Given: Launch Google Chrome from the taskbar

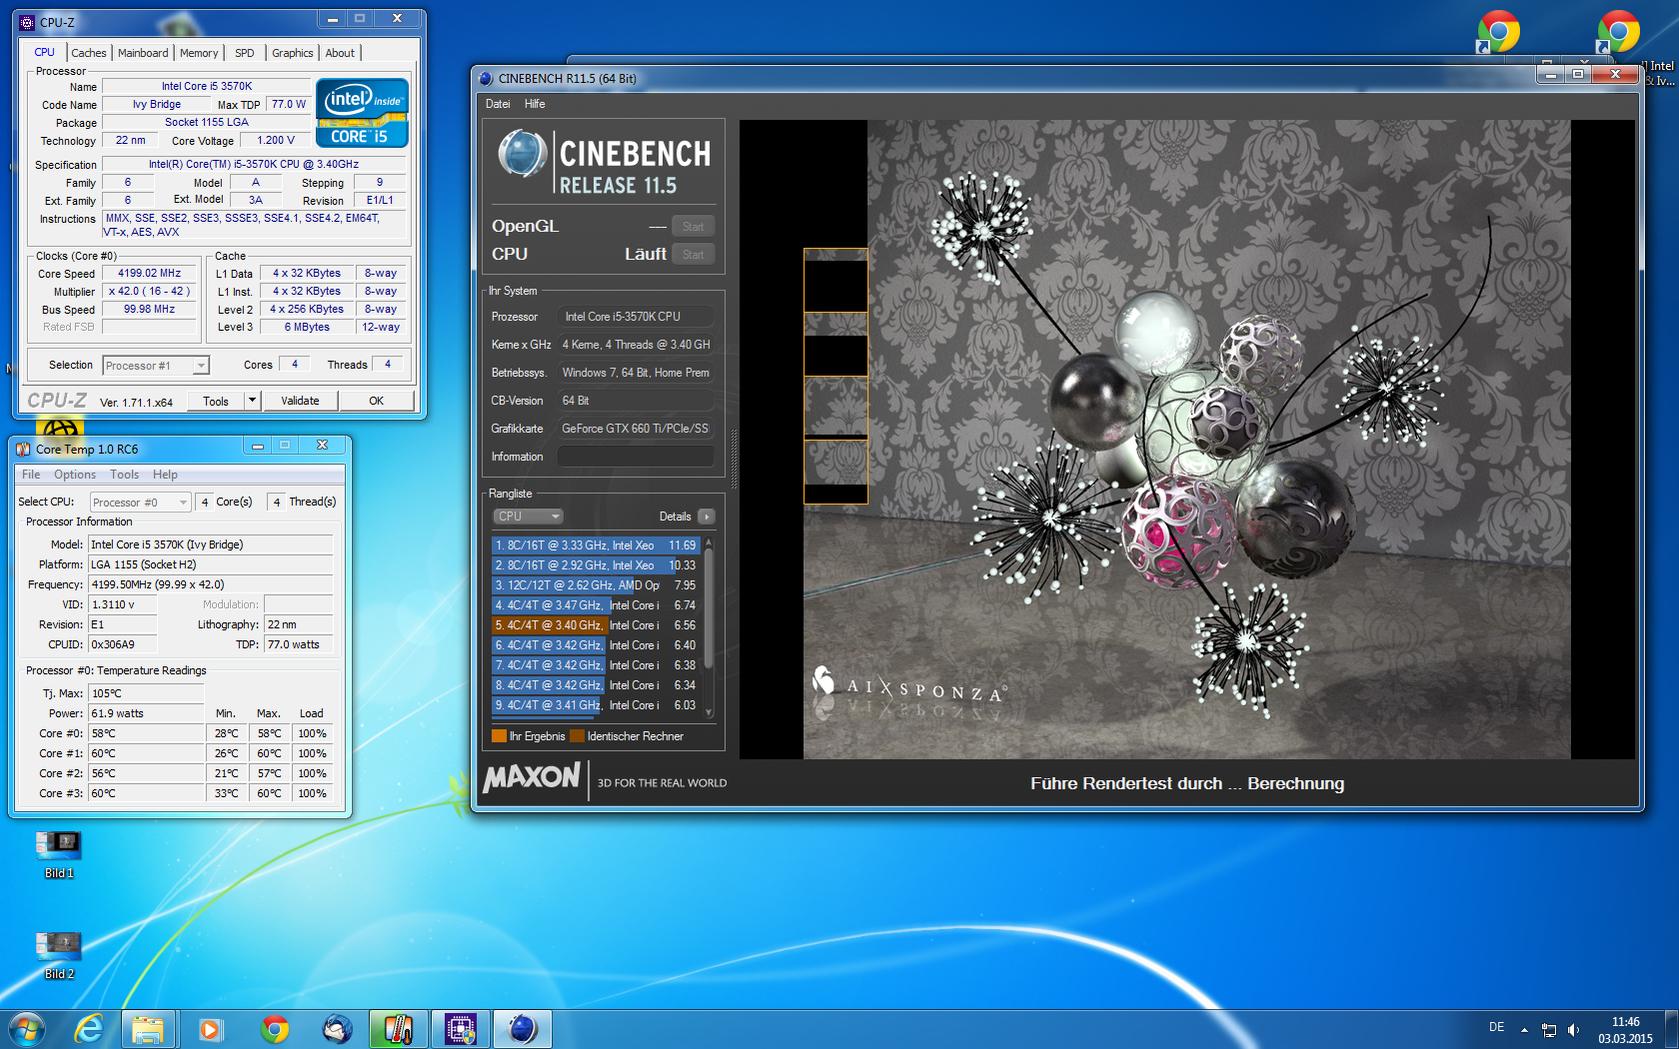Looking at the screenshot, I should tap(274, 1029).
